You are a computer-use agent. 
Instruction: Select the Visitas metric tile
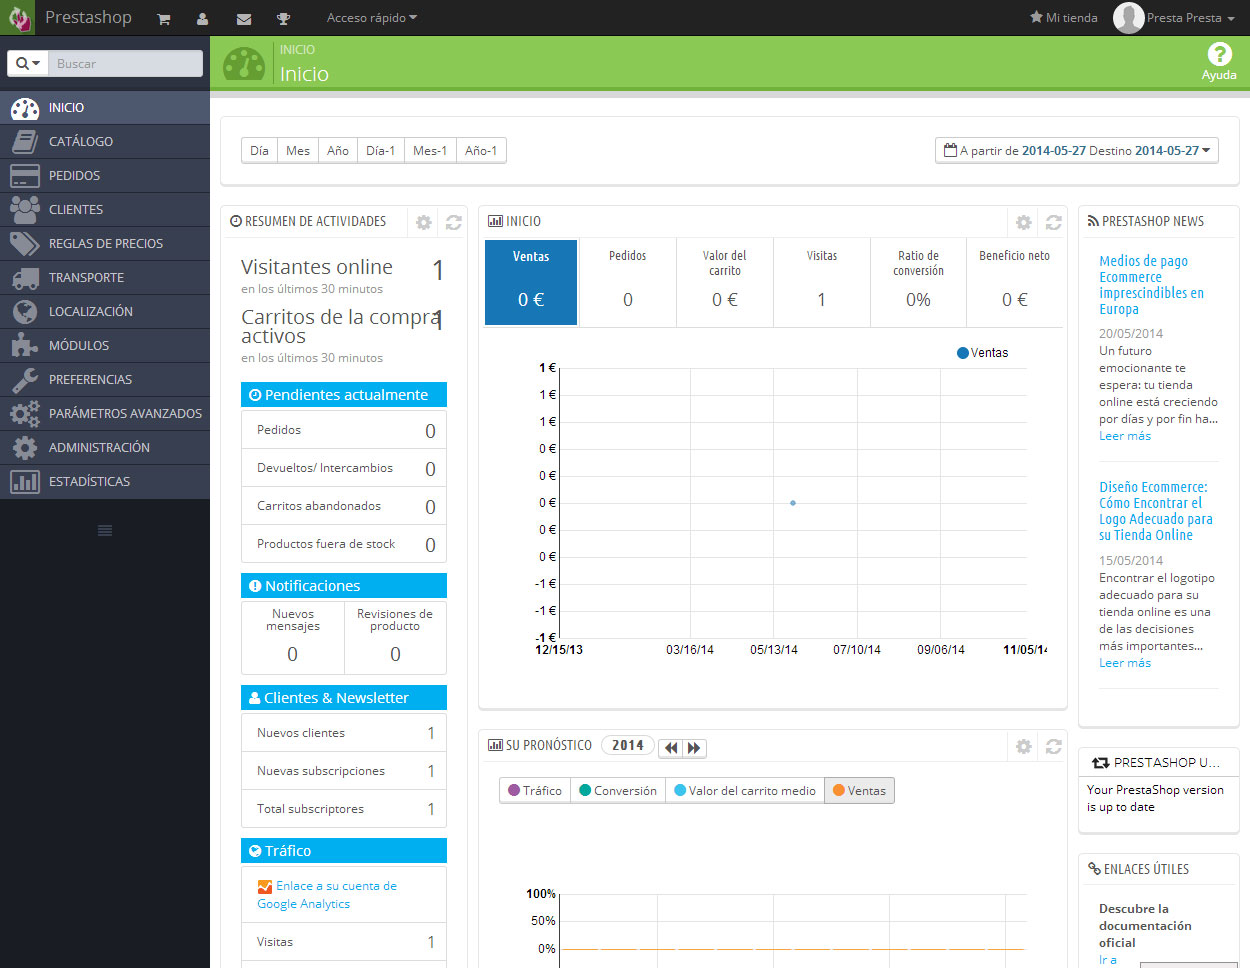[x=822, y=282]
